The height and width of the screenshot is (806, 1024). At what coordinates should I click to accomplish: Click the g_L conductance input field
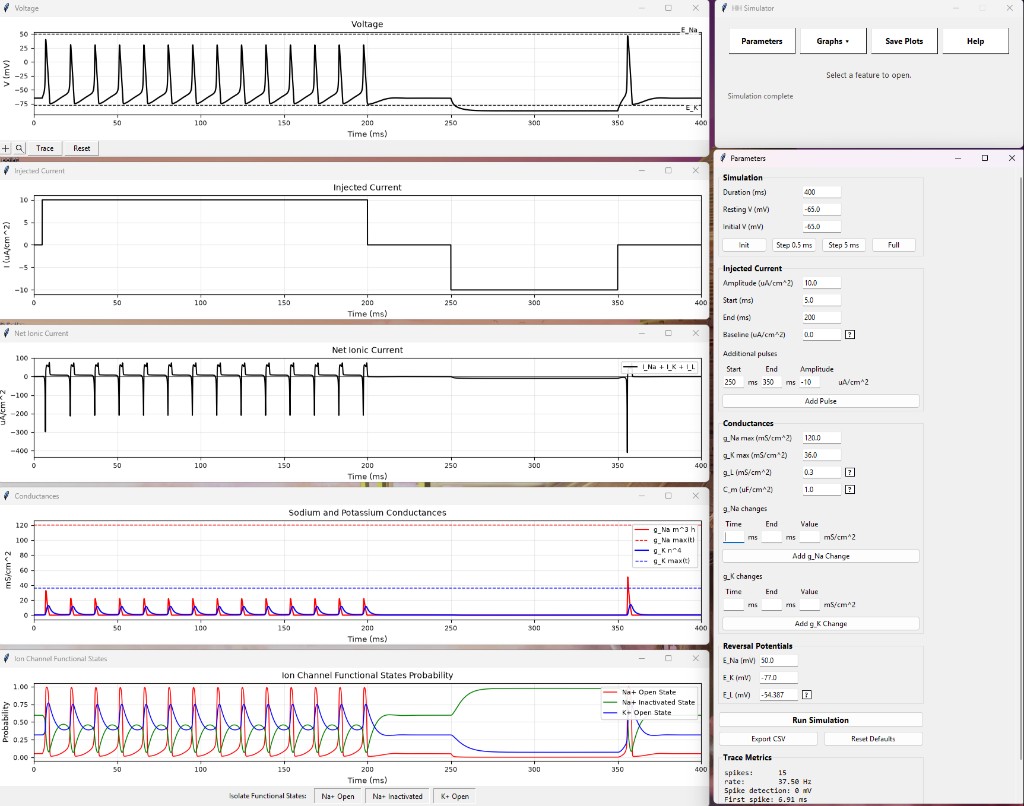821,472
